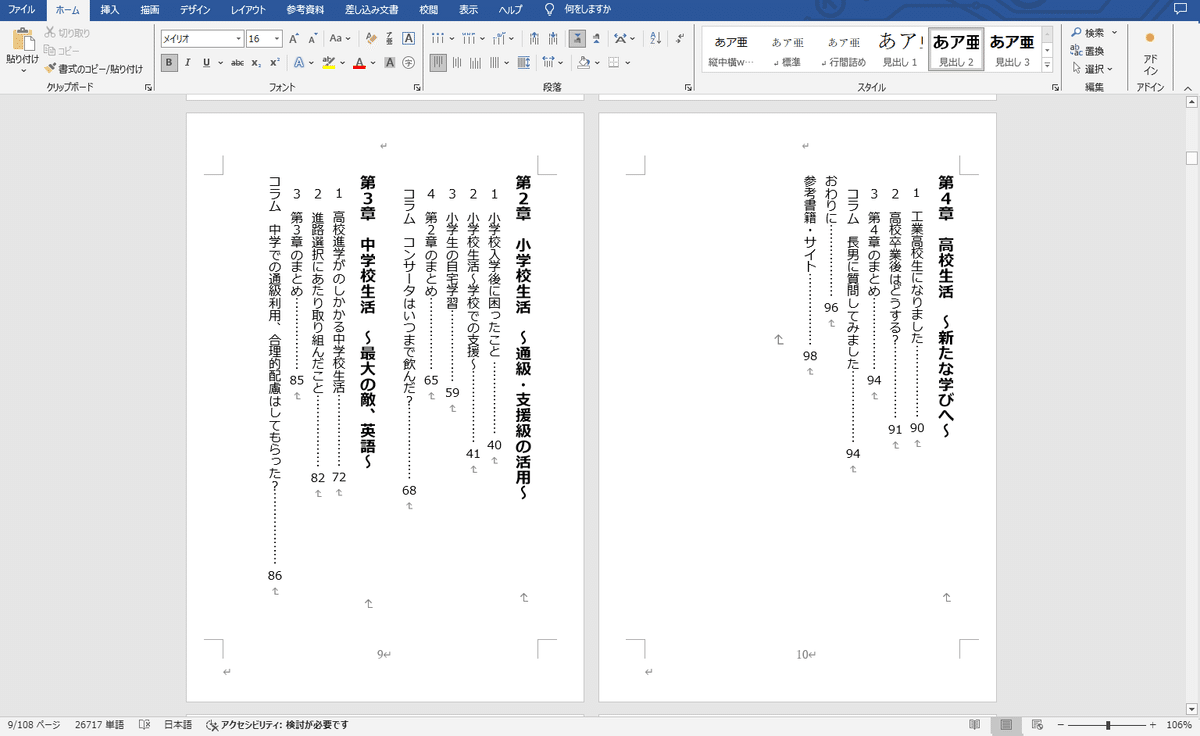Toggle Bold formatting
This screenshot has height=736, width=1200.
(x=169, y=62)
